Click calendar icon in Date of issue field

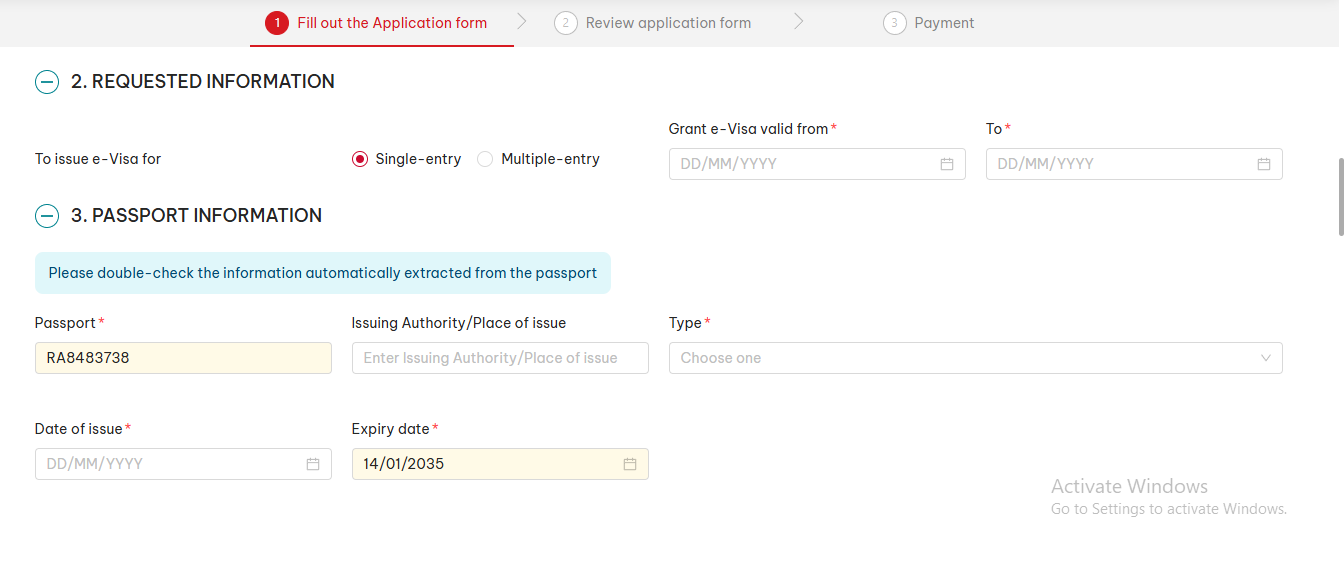coord(312,464)
